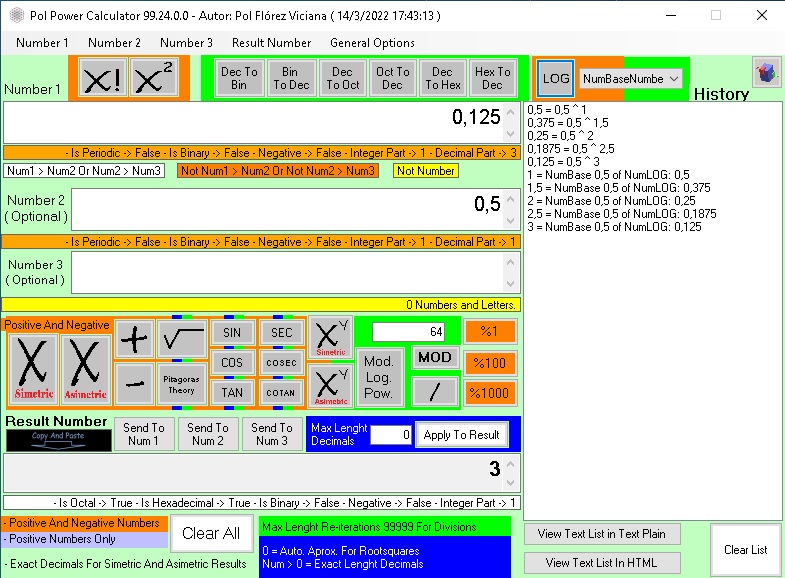This screenshot has width=785, height=578.
Task: Click Hex To Dec conversion button
Action: tap(493, 79)
